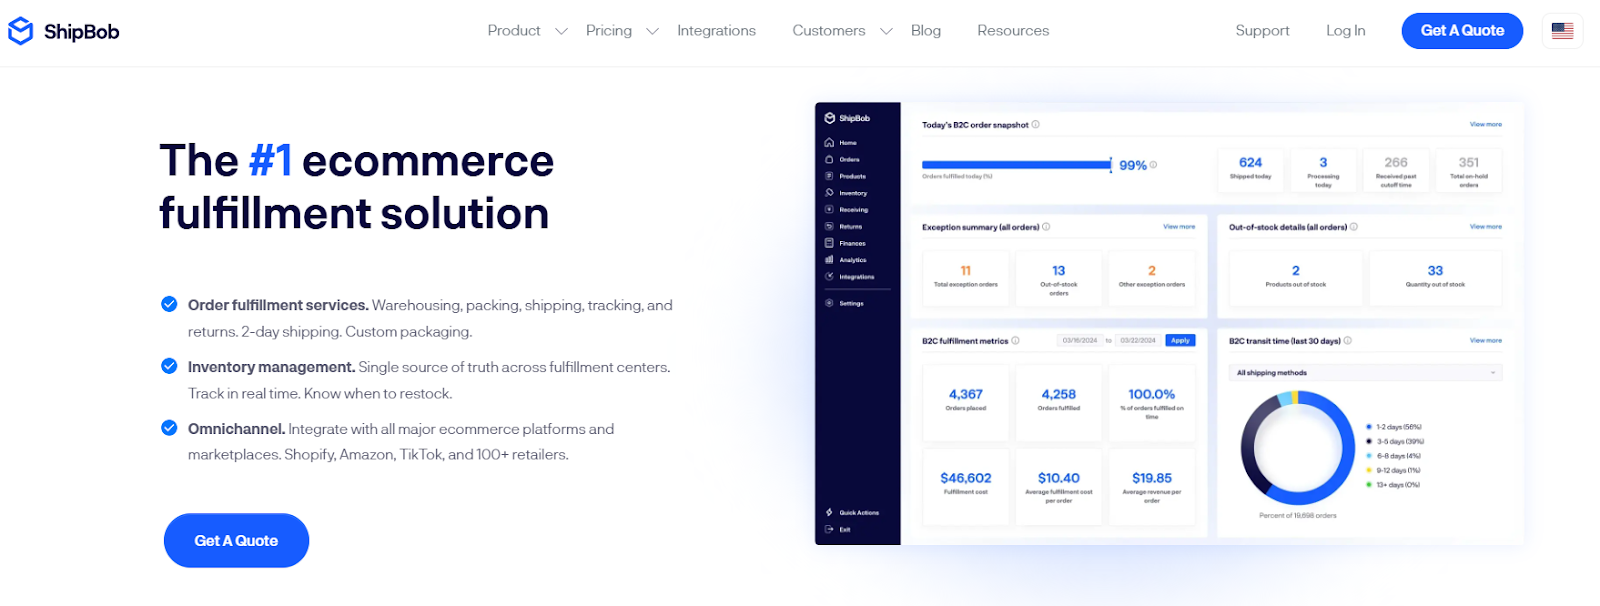This screenshot has width=1600, height=606.
Task: Click Quick Actions lightning icon
Action: [830, 513]
